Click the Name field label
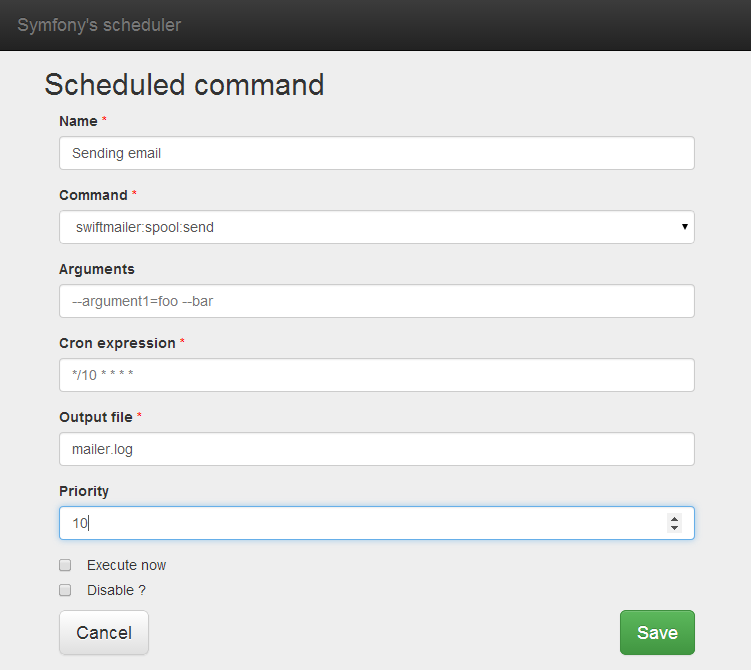Viewport: 751px width, 670px height. point(78,121)
